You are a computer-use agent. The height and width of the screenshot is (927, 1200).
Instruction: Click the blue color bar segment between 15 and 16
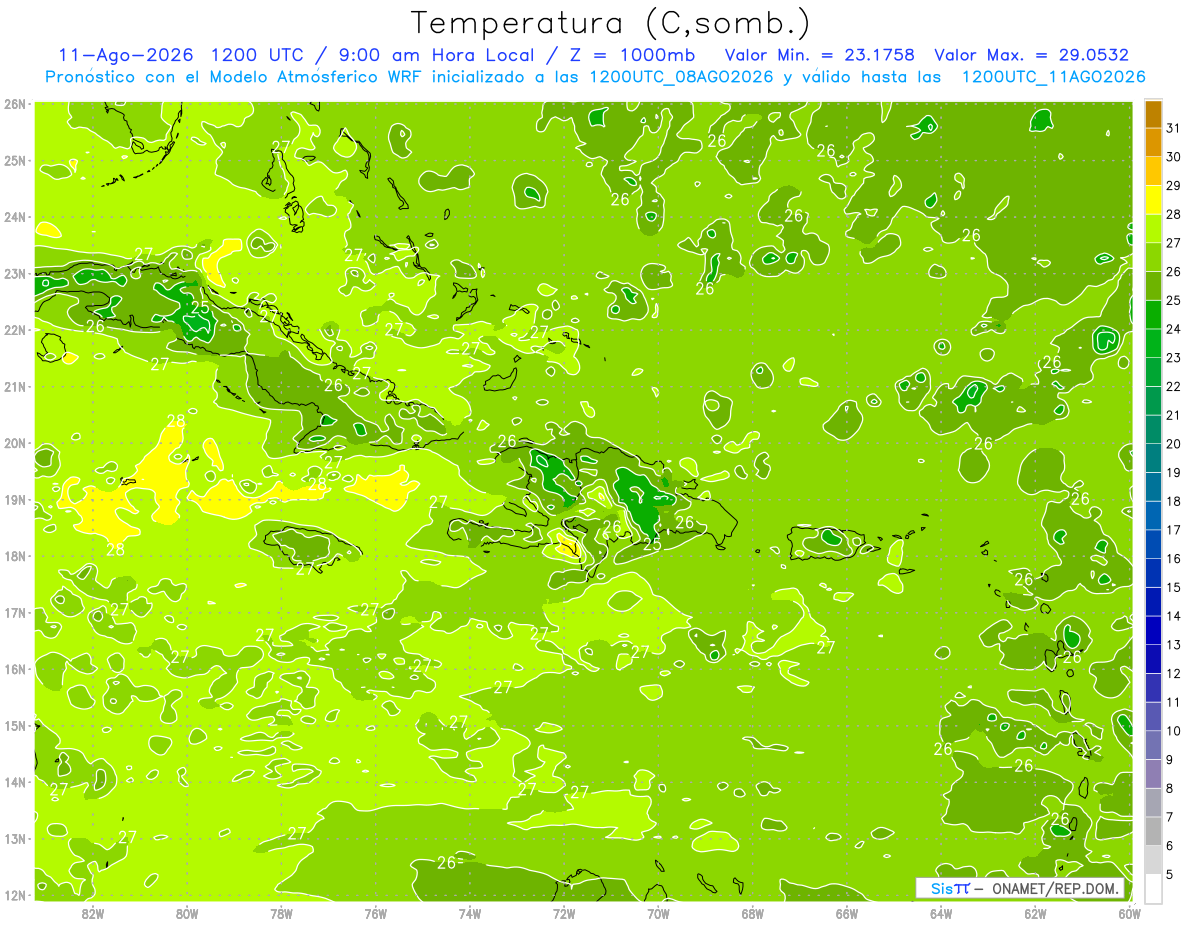click(1153, 573)
